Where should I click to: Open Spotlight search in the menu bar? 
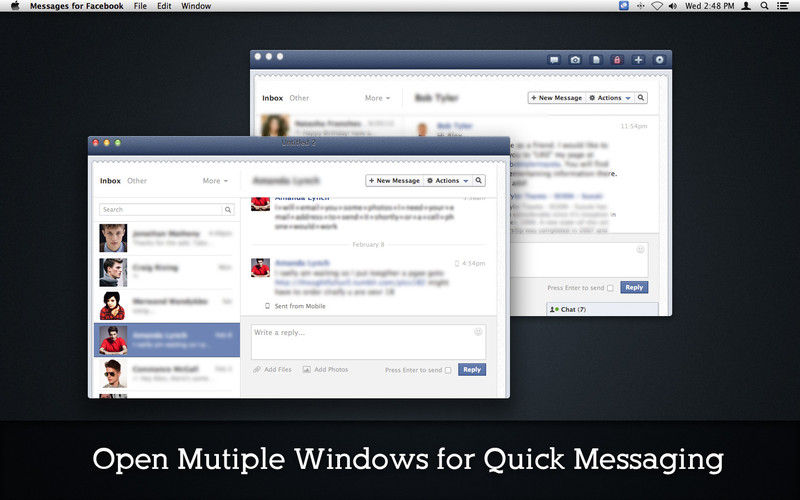point(764,6)
